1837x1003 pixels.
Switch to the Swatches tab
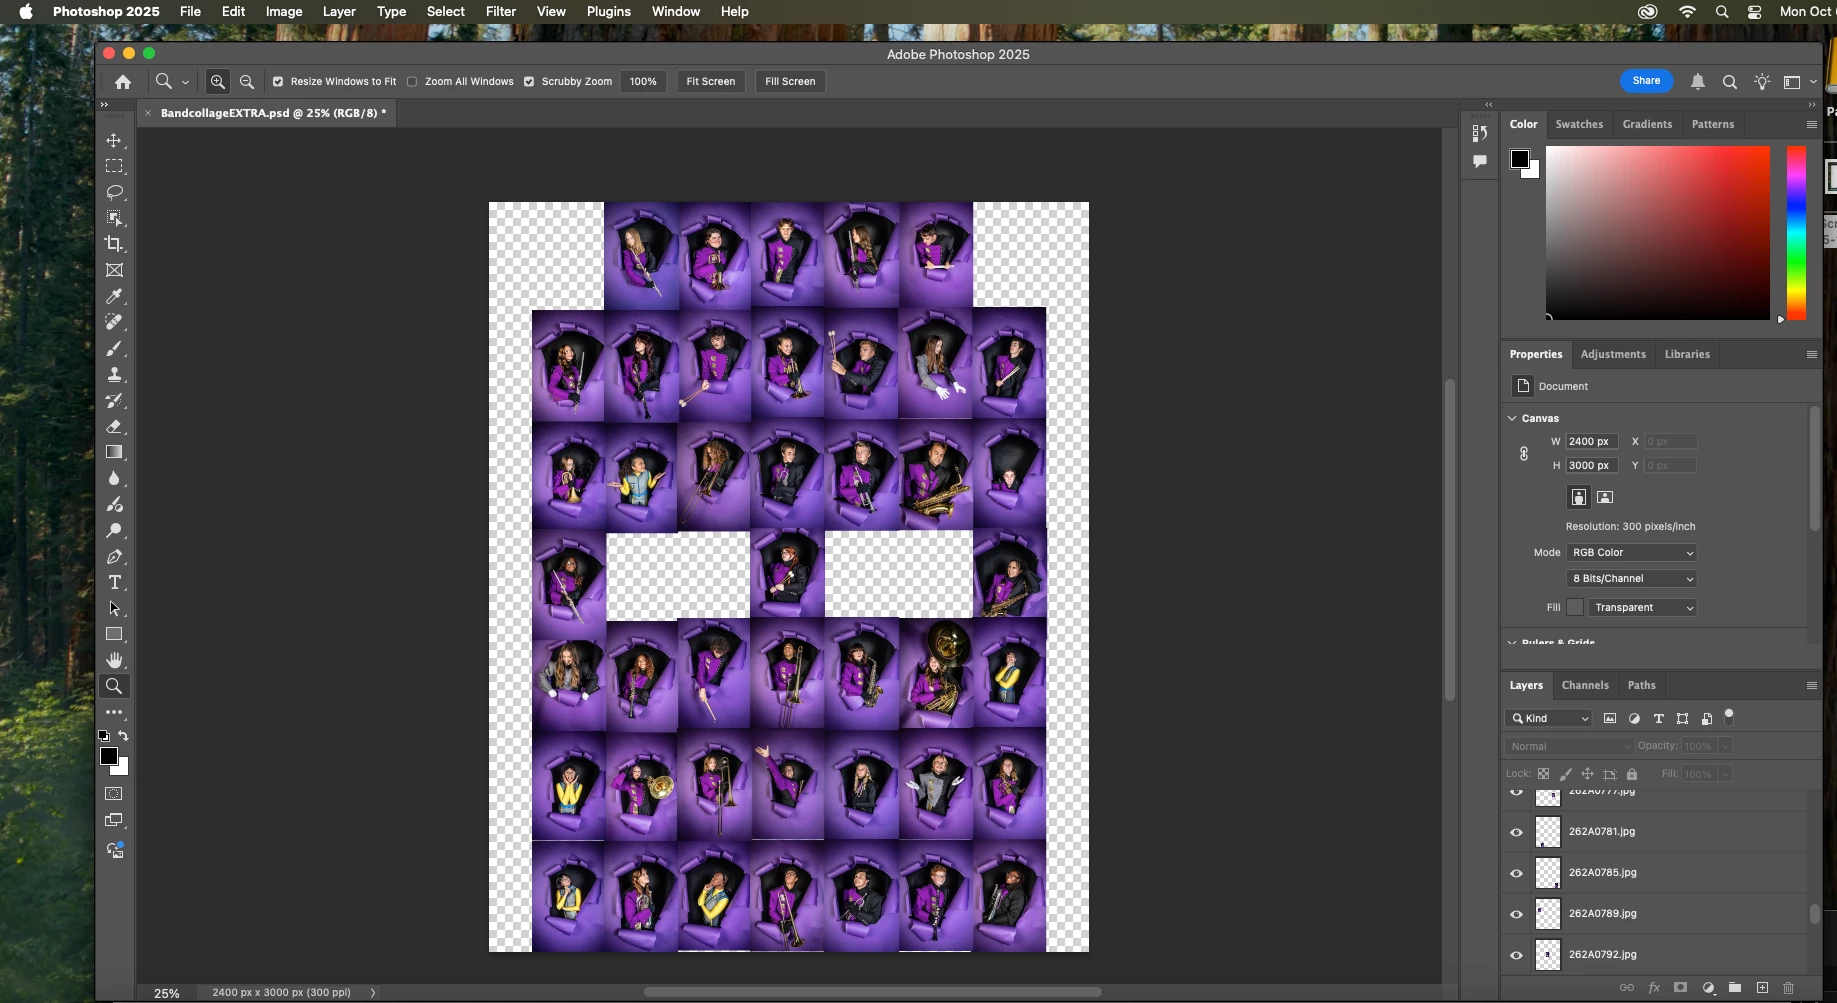[x=1579, y=125]
